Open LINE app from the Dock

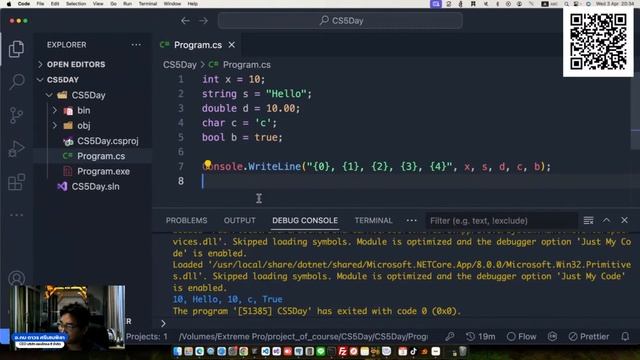point(320,351)
